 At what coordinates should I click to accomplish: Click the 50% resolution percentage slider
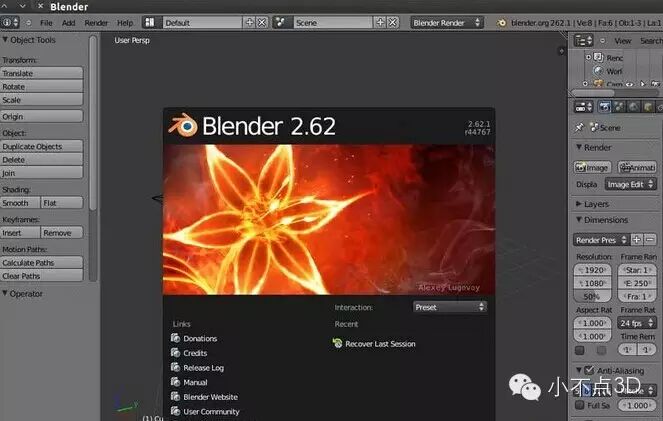click(x=592, y=296)
